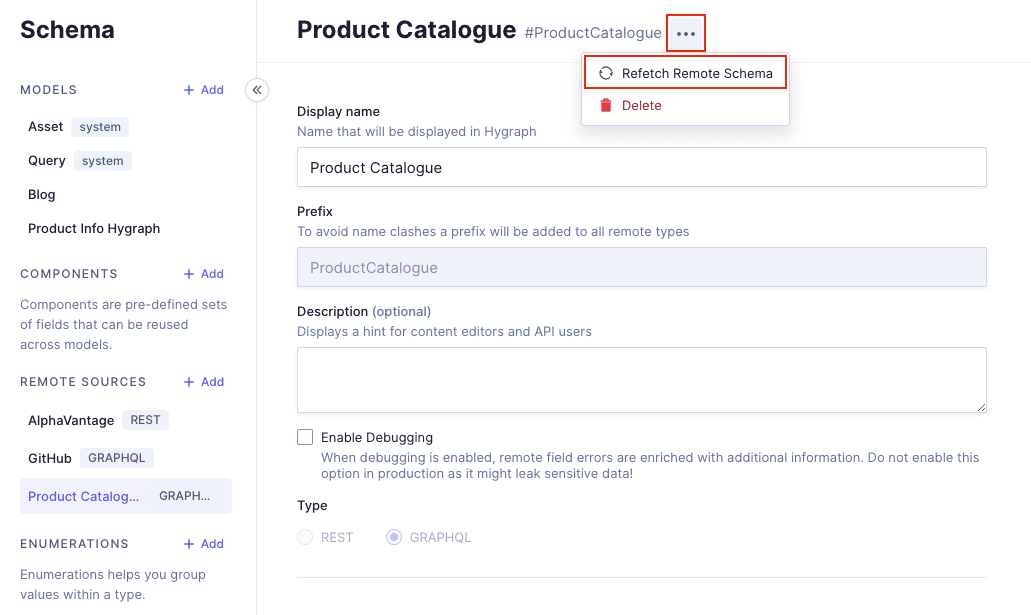Collapse the schema sidebar with chevron icon
Image resolution: width=1031 pixels, height=615 pixels.
click(257, 90)
